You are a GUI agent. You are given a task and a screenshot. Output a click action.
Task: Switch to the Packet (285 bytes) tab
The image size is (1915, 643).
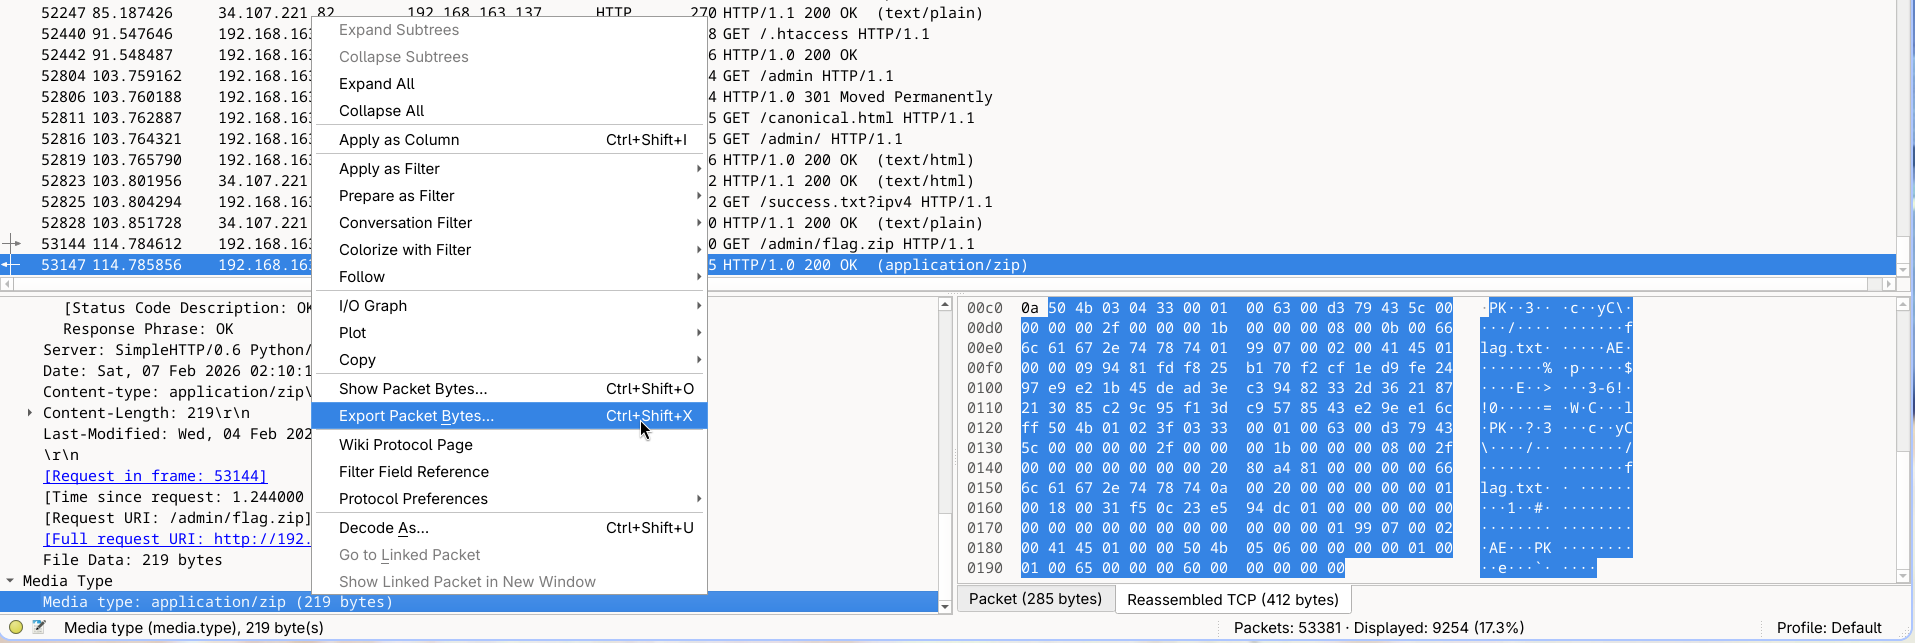point(1035,599)
